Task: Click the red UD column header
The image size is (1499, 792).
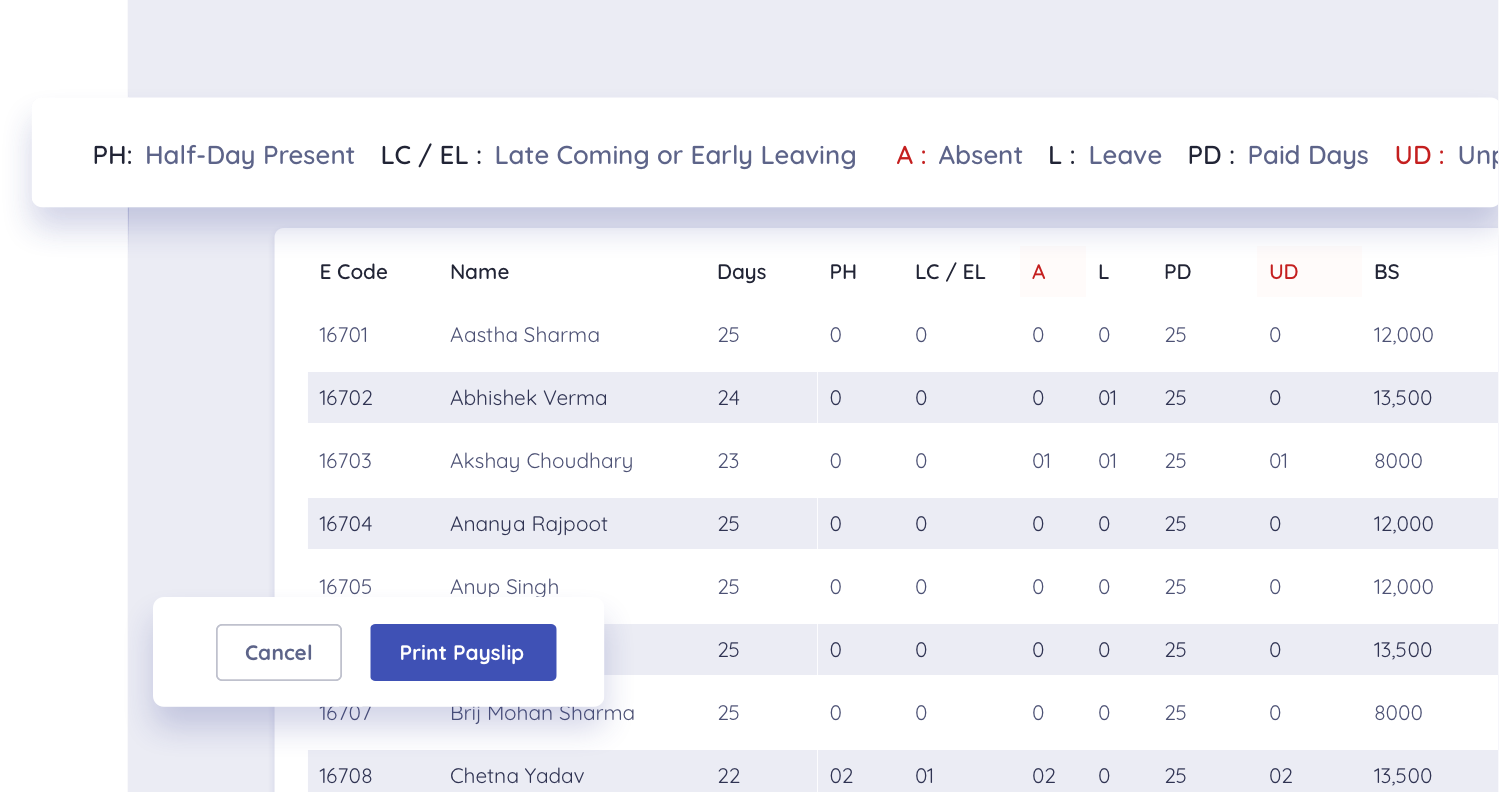Action: point(1283,272)
